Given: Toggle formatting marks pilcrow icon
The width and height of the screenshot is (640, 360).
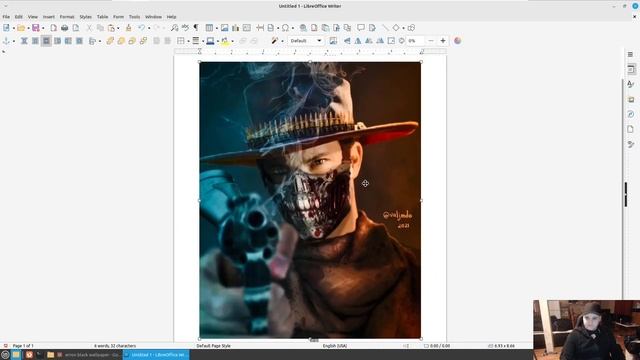Looking at the screenshot, I should [x=196, y=28].
